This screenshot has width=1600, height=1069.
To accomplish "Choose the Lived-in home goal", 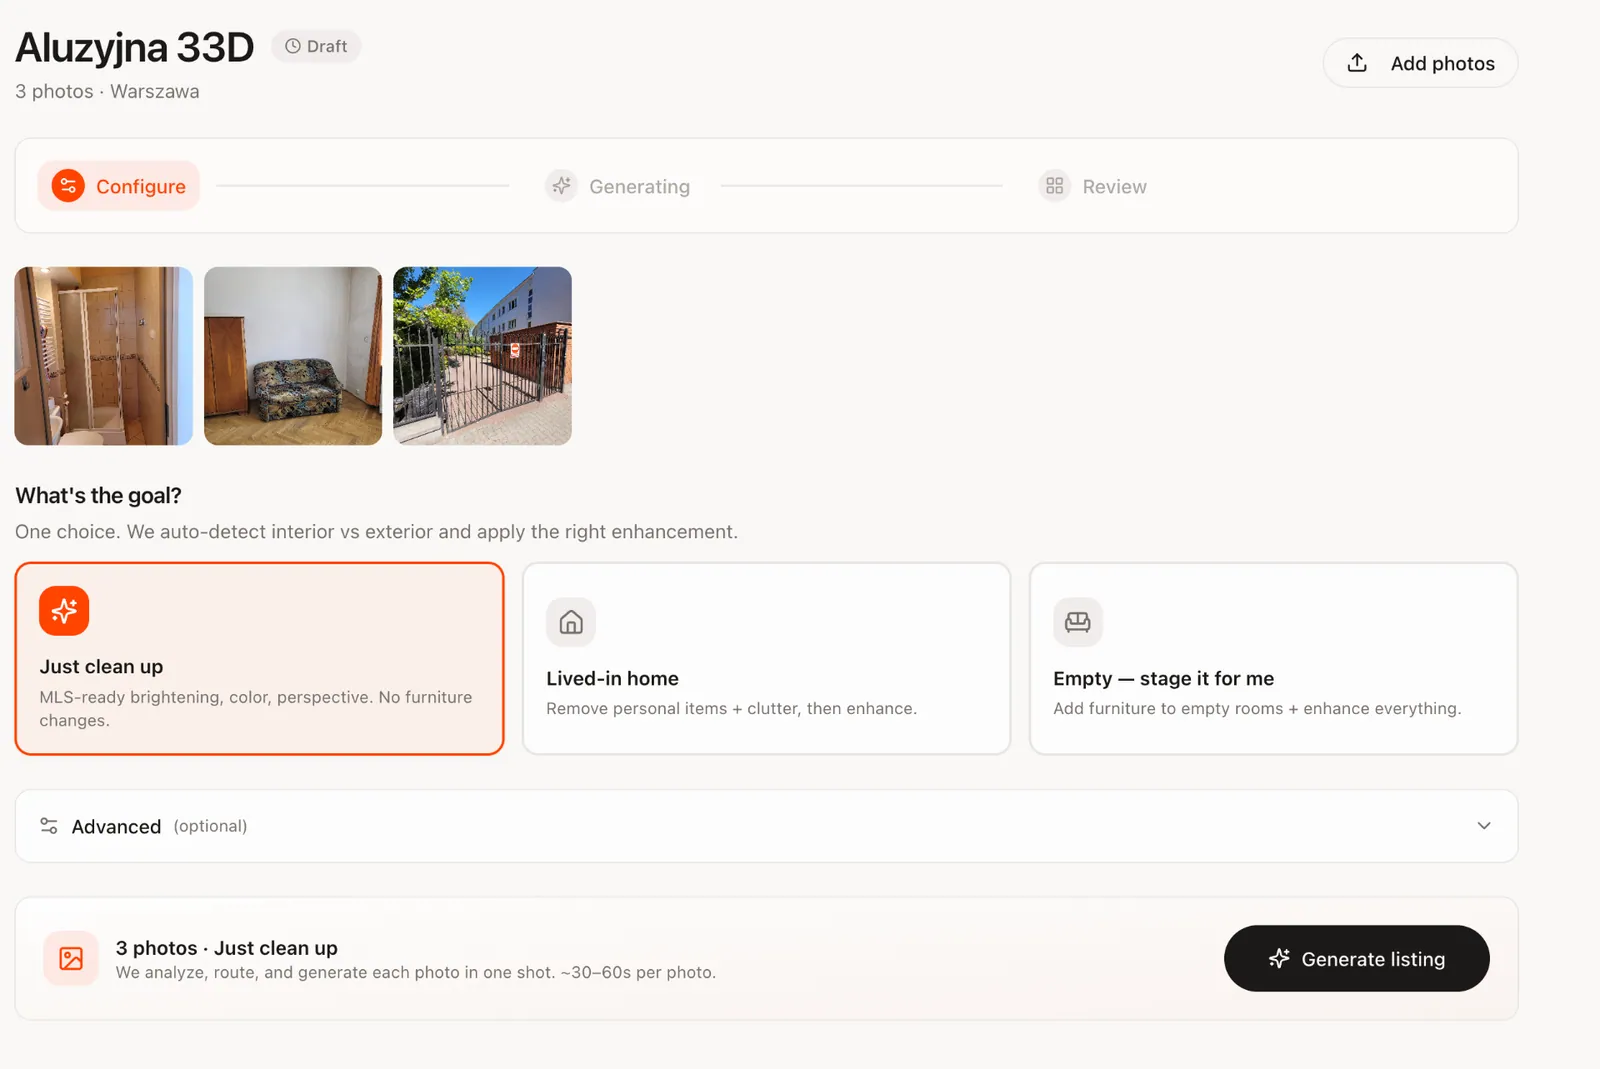I will click(766, 659).
